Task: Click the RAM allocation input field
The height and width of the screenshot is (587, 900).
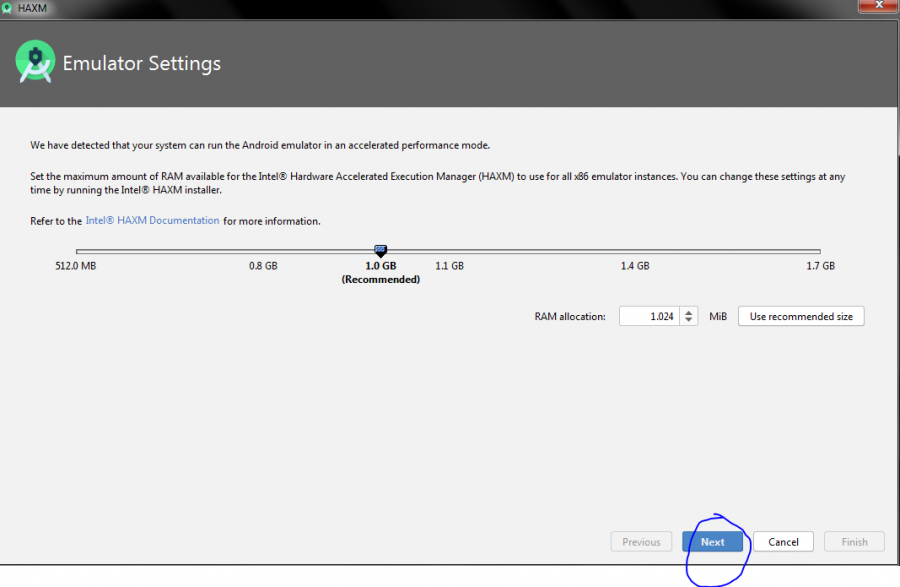Action: point(649,316)
